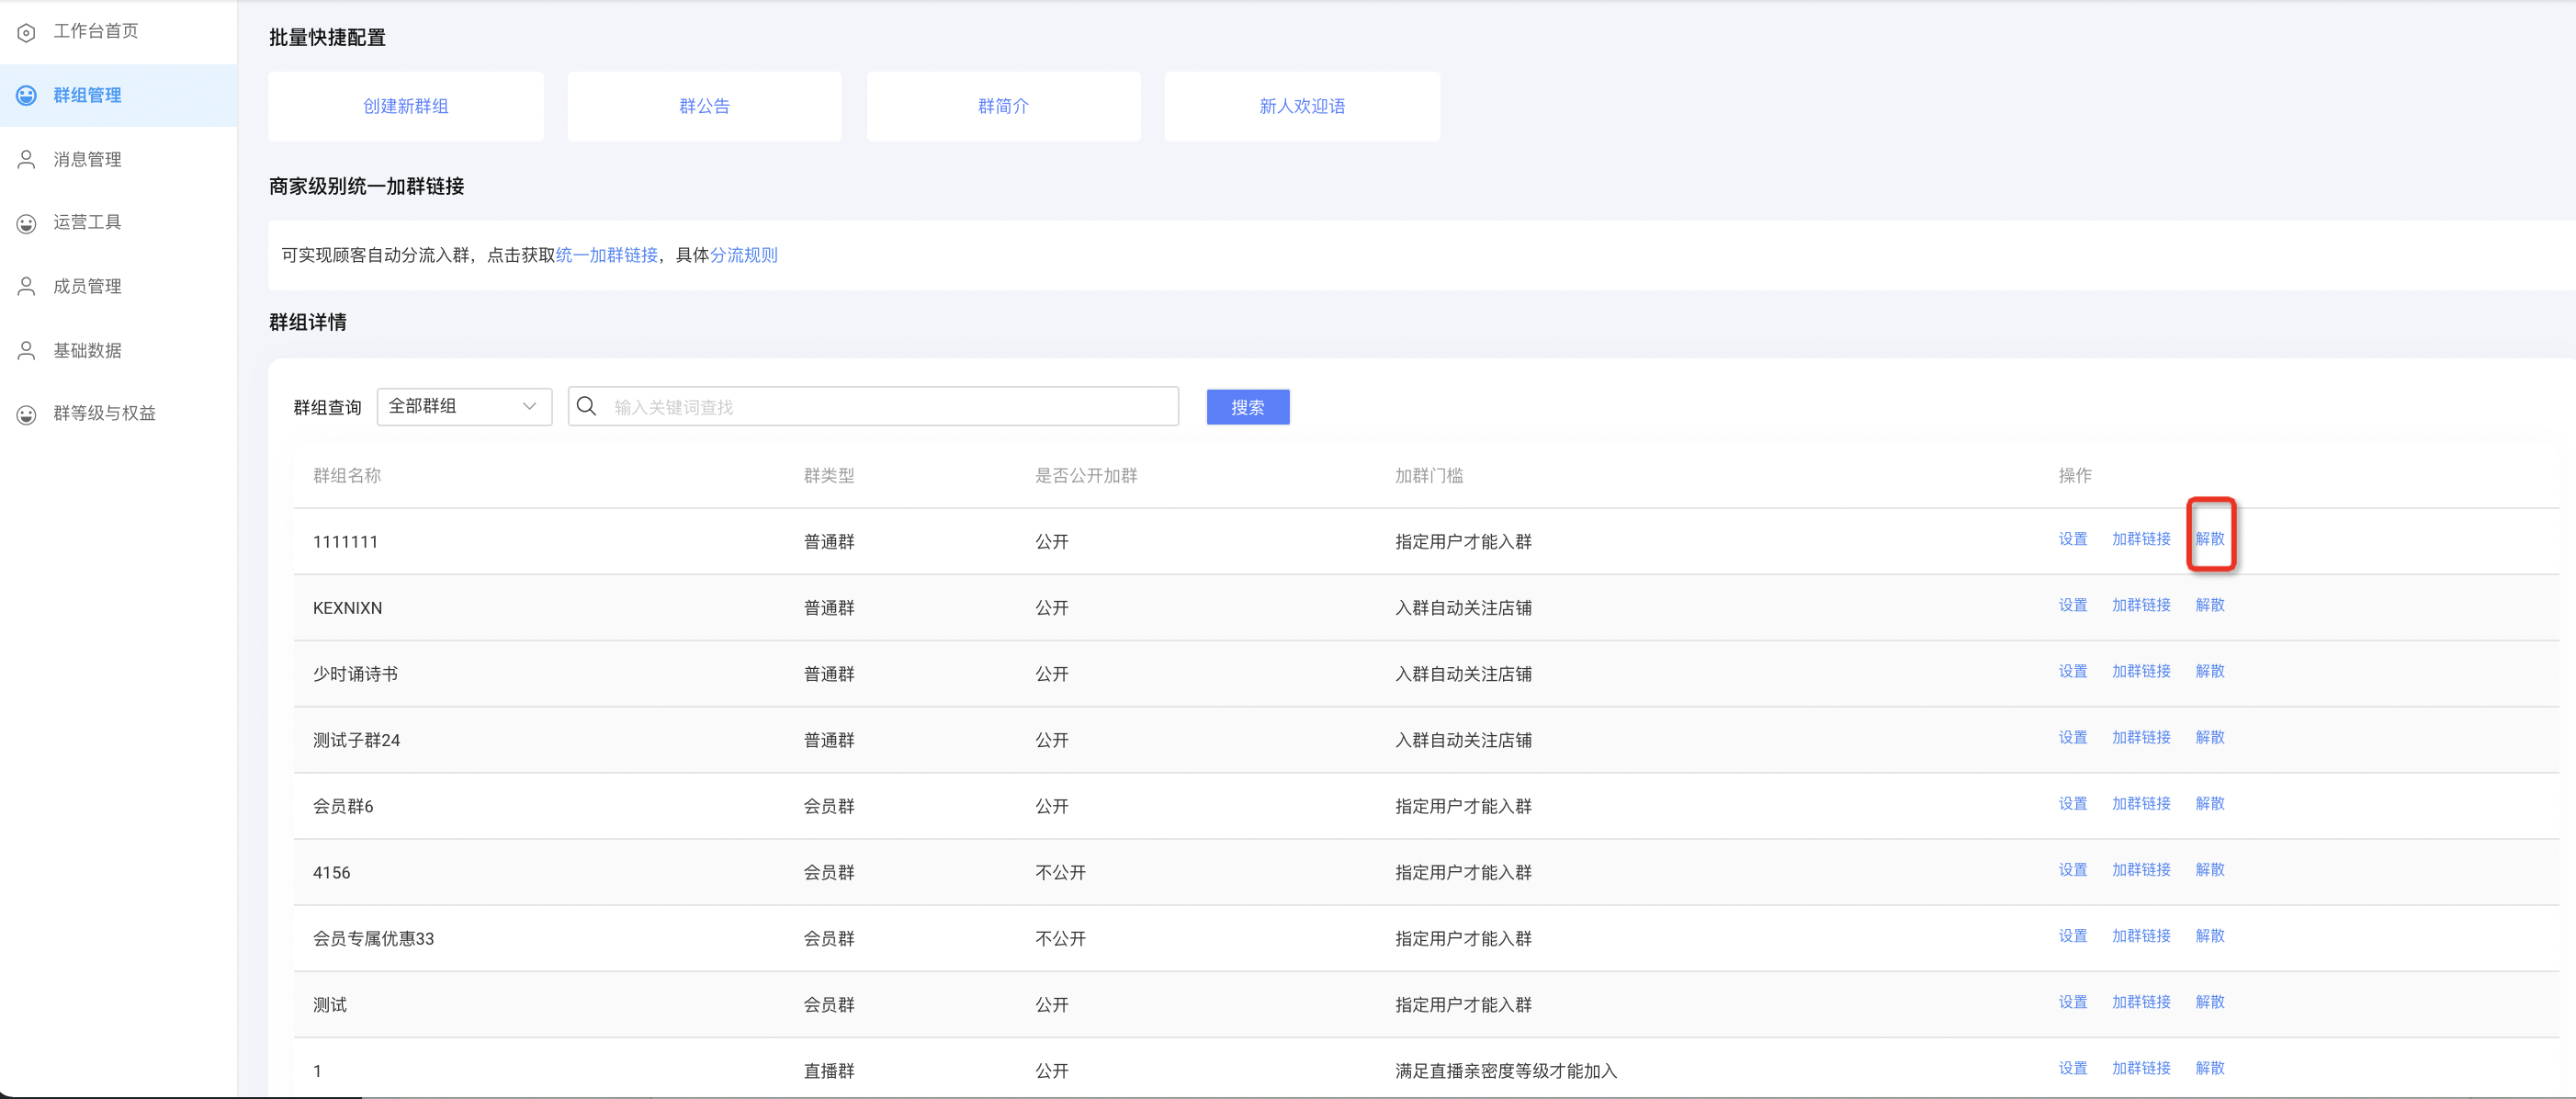Image resolution: width=2576 pixels, height=1099 pixels.
Task: Click 加群链接 for group 会员群6
Action: [2141, 804]
